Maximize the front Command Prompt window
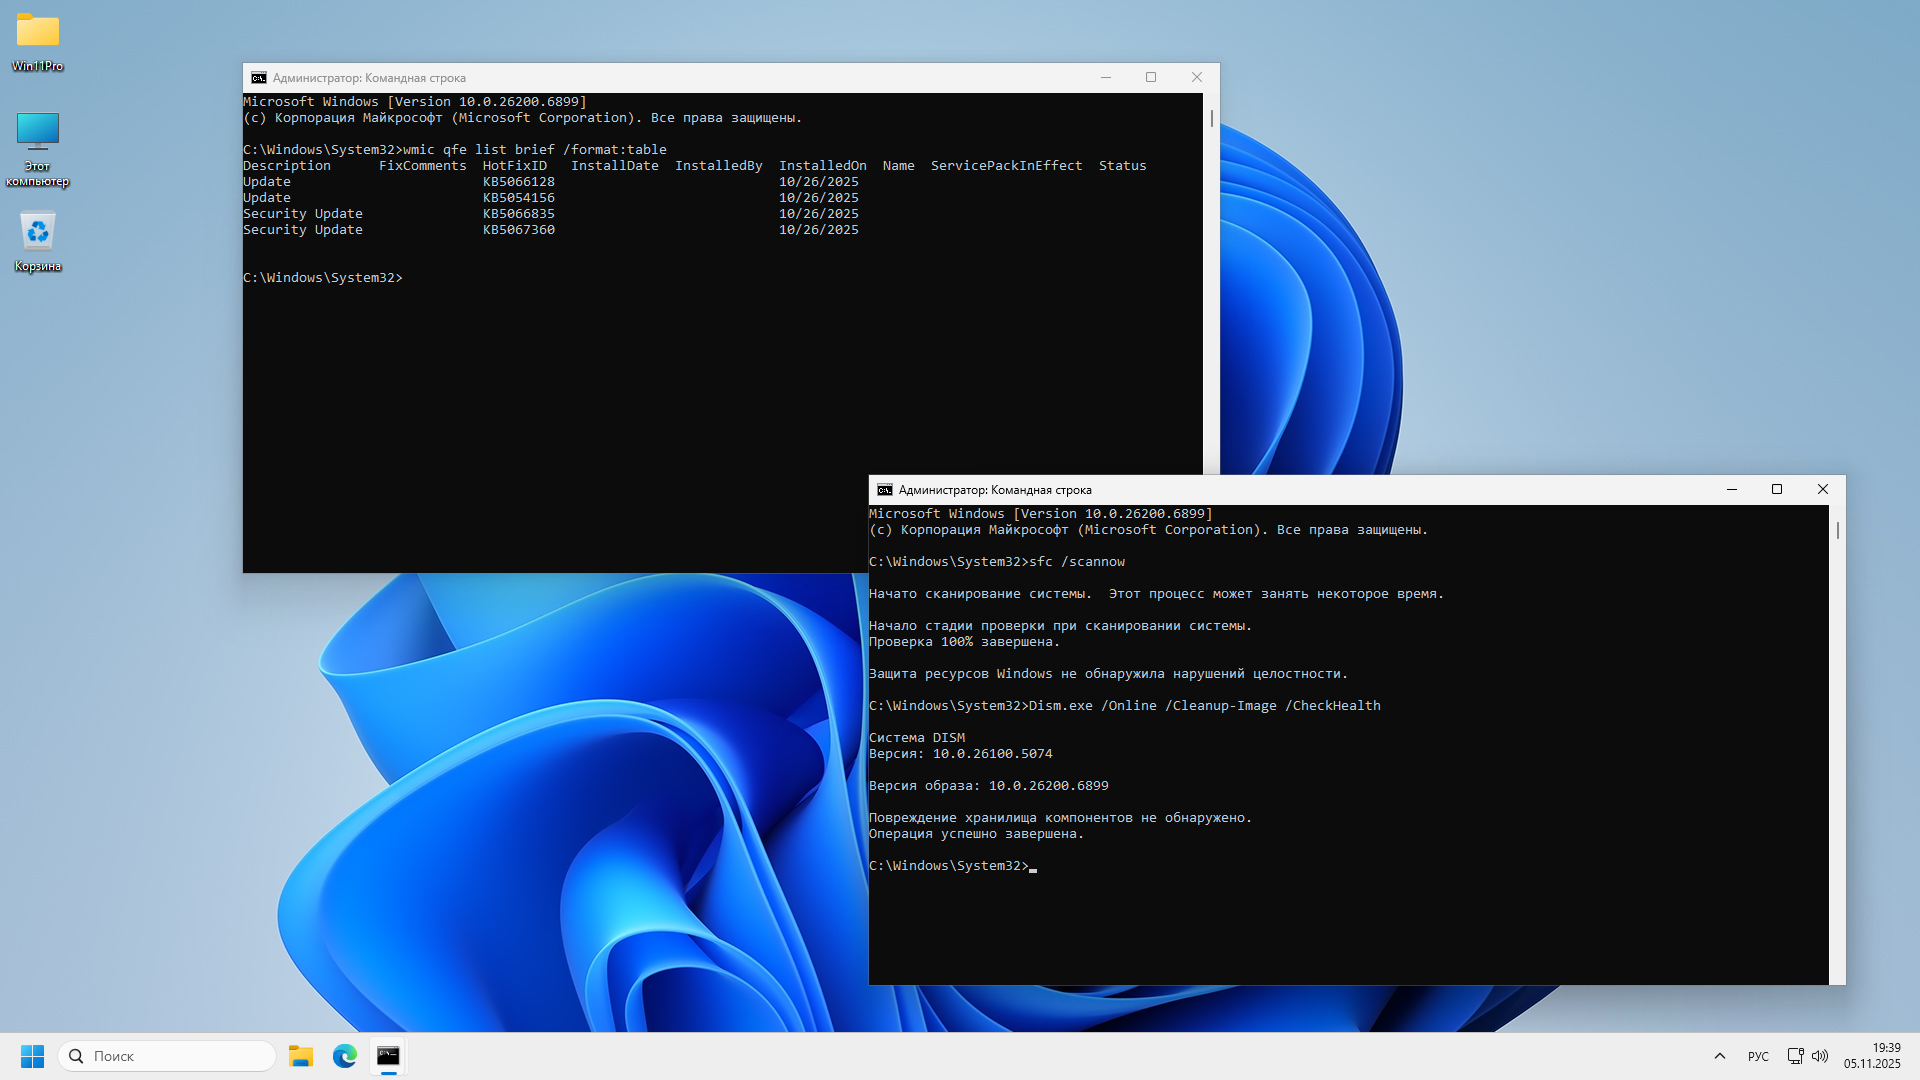Image resolution: width=1920 pixels, height=1080 pixels. (1777, 490)
